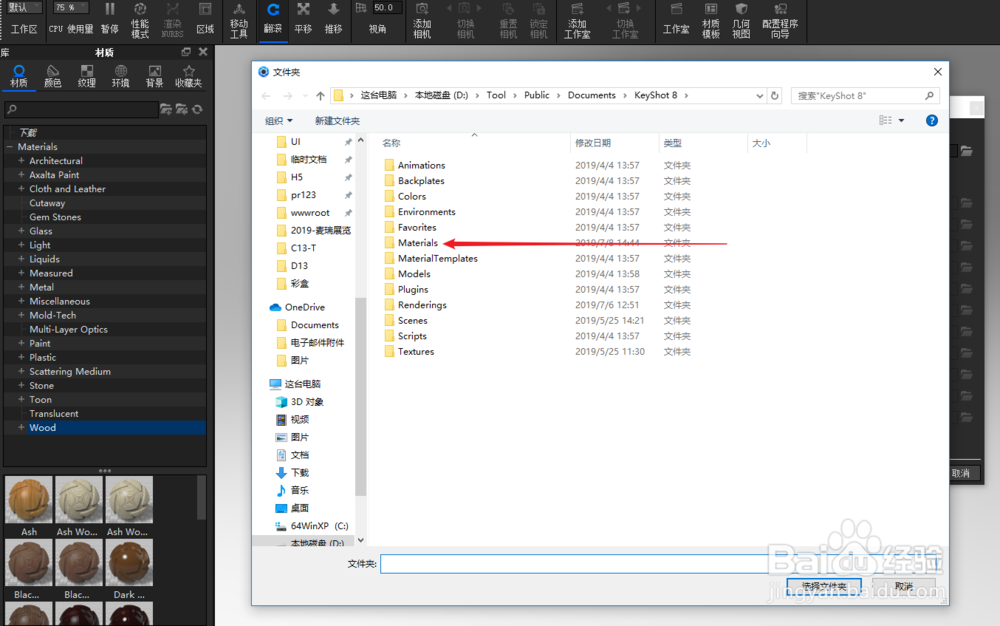Select the Environments folder
The height and width of the screenshot is (626, 1000).
[x=427, y=212]
